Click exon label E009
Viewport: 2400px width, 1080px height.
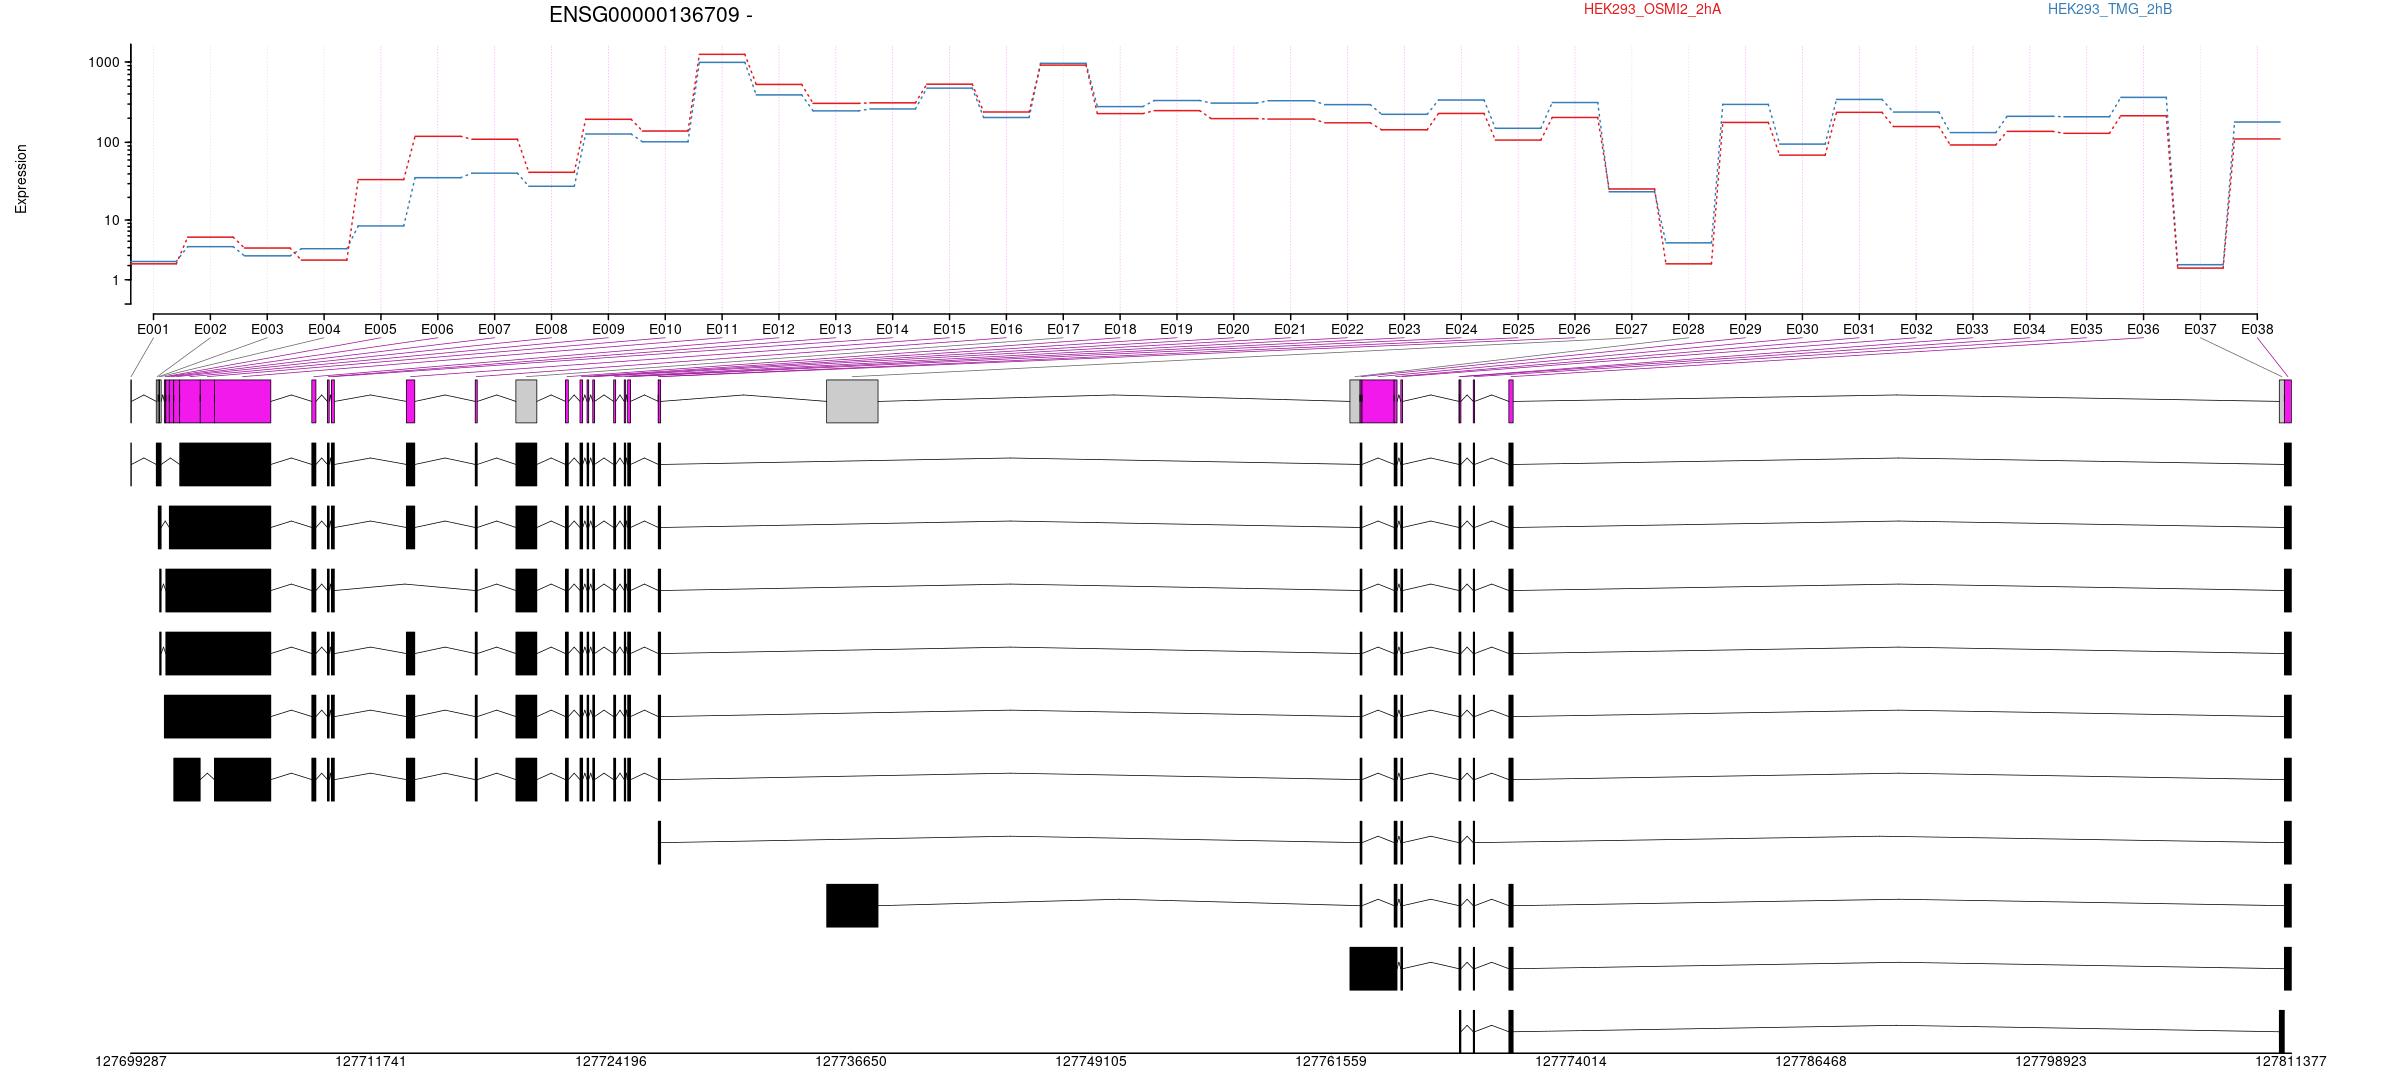[608, 329]
